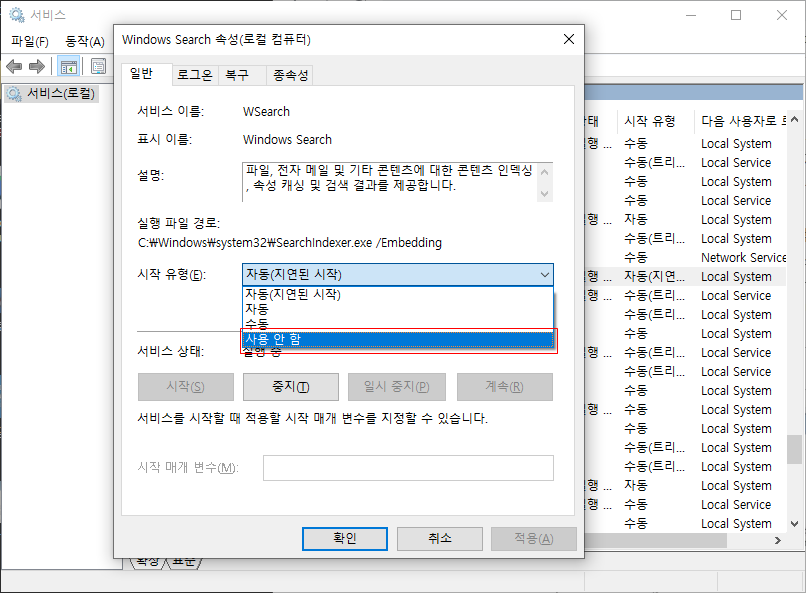Open the 파일(F) menu

click(30, 42)
